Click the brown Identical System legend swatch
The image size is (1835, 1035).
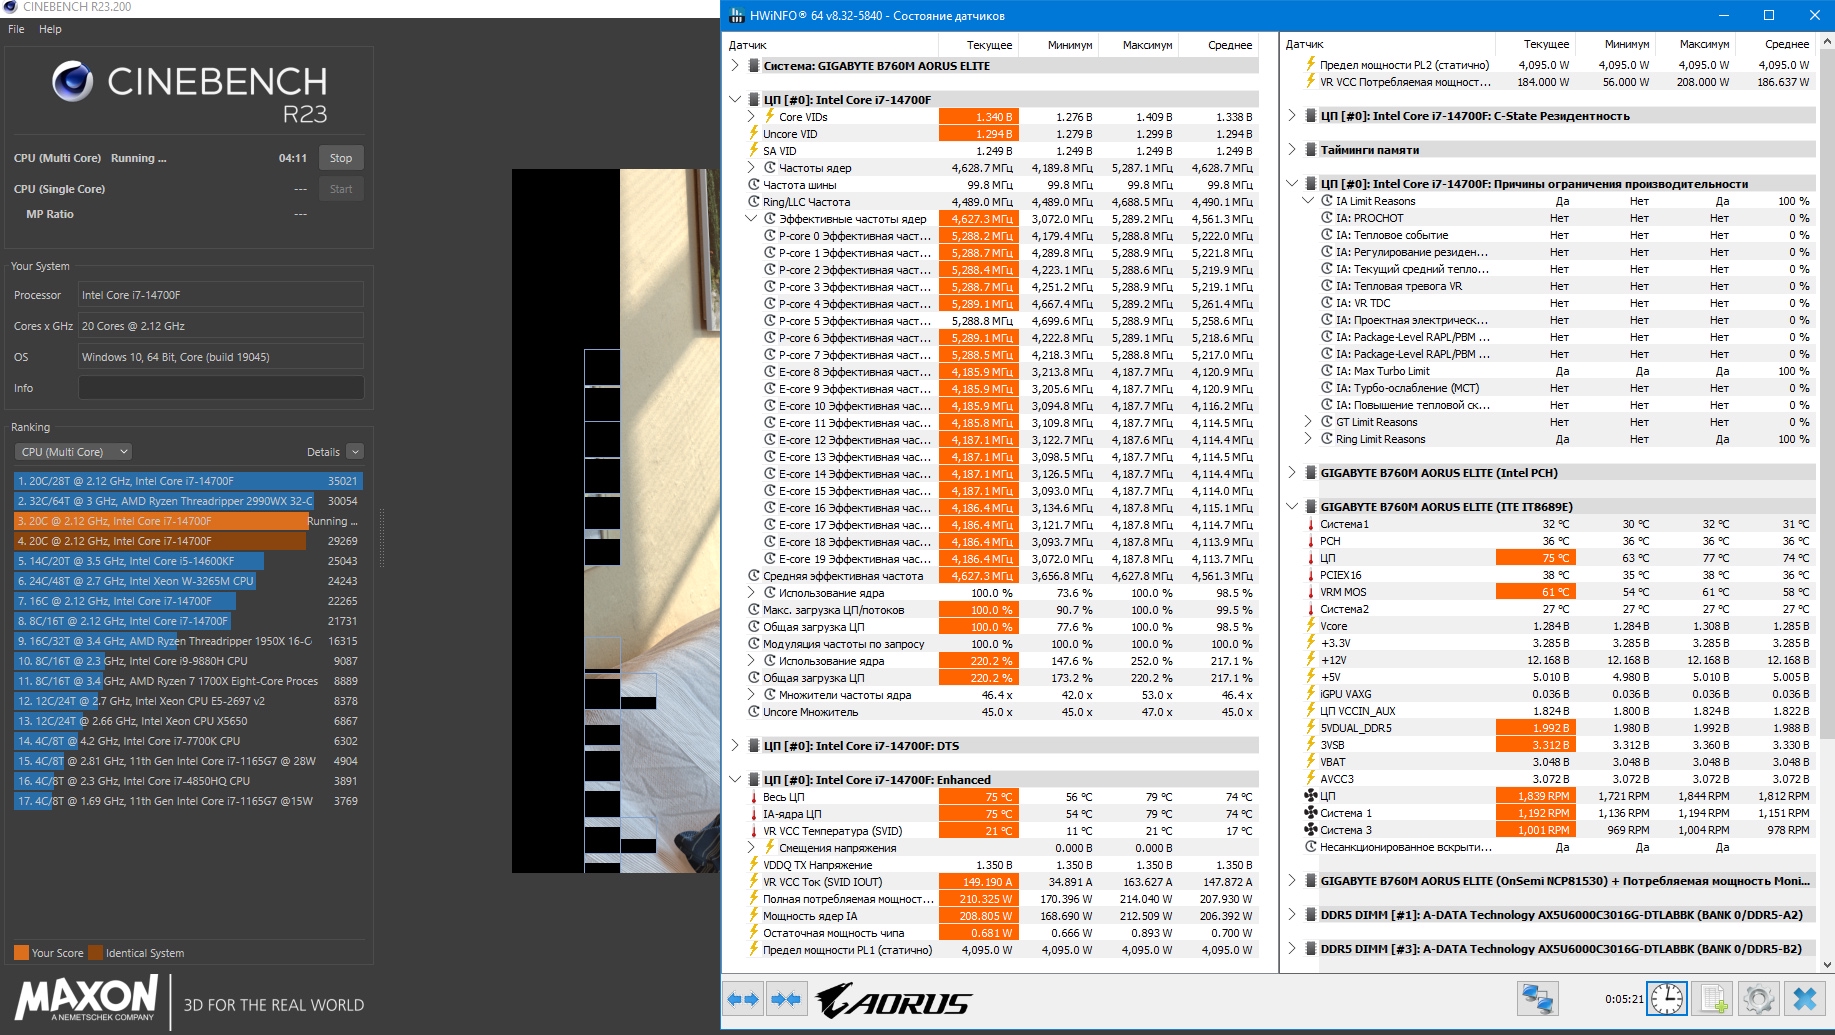point(95,953)
